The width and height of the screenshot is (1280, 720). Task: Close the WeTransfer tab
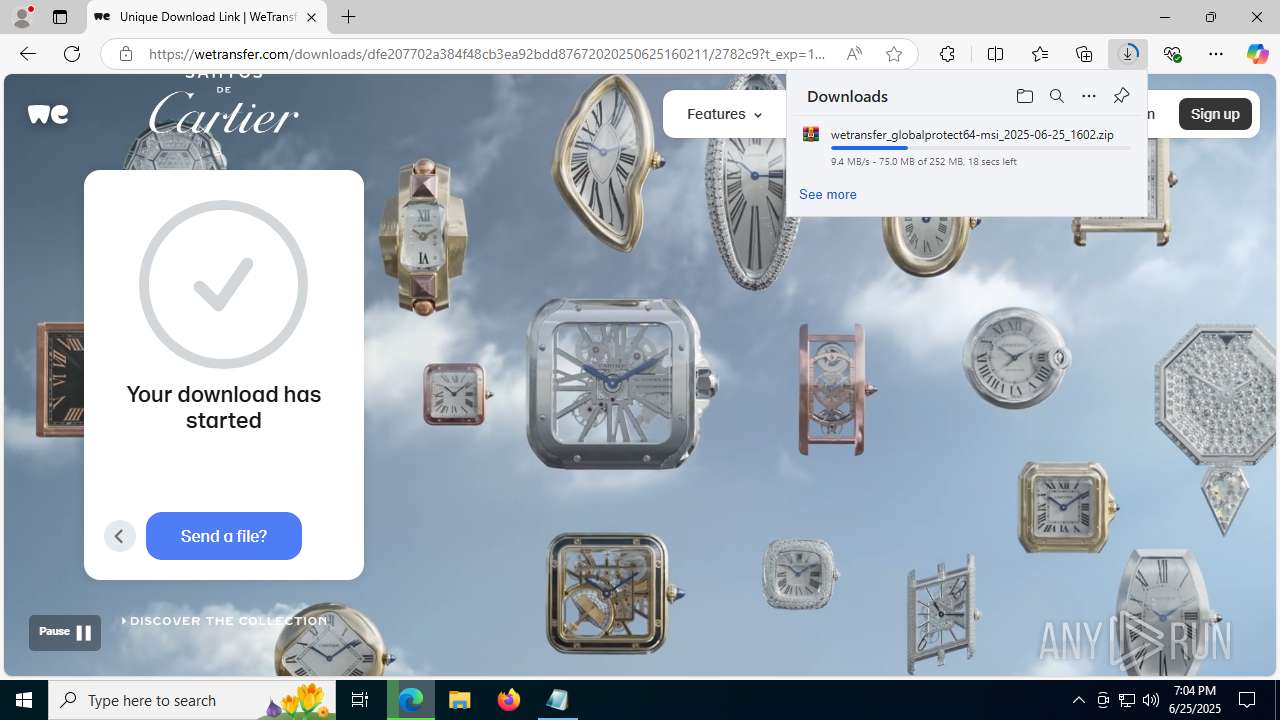(311, 17)
